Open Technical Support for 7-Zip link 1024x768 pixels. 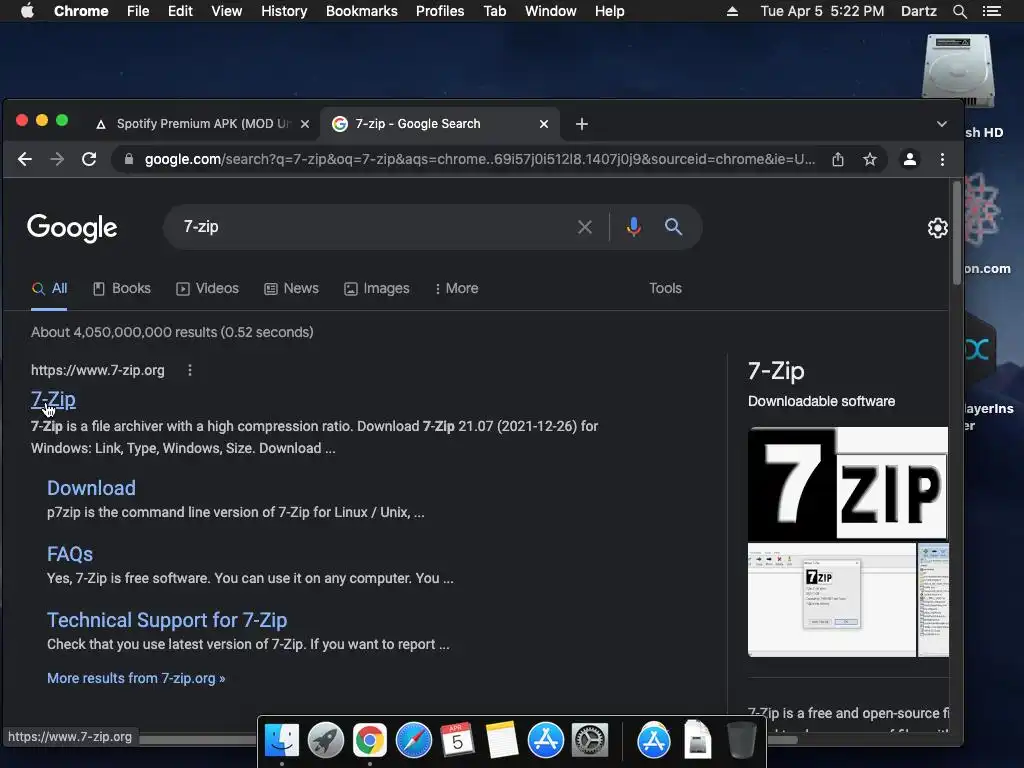pos(167,620)
